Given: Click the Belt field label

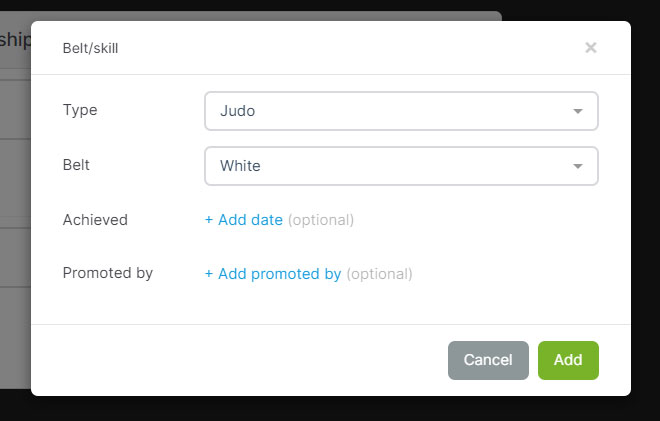Looking at the screenshot, I should (x=76, y=165).
